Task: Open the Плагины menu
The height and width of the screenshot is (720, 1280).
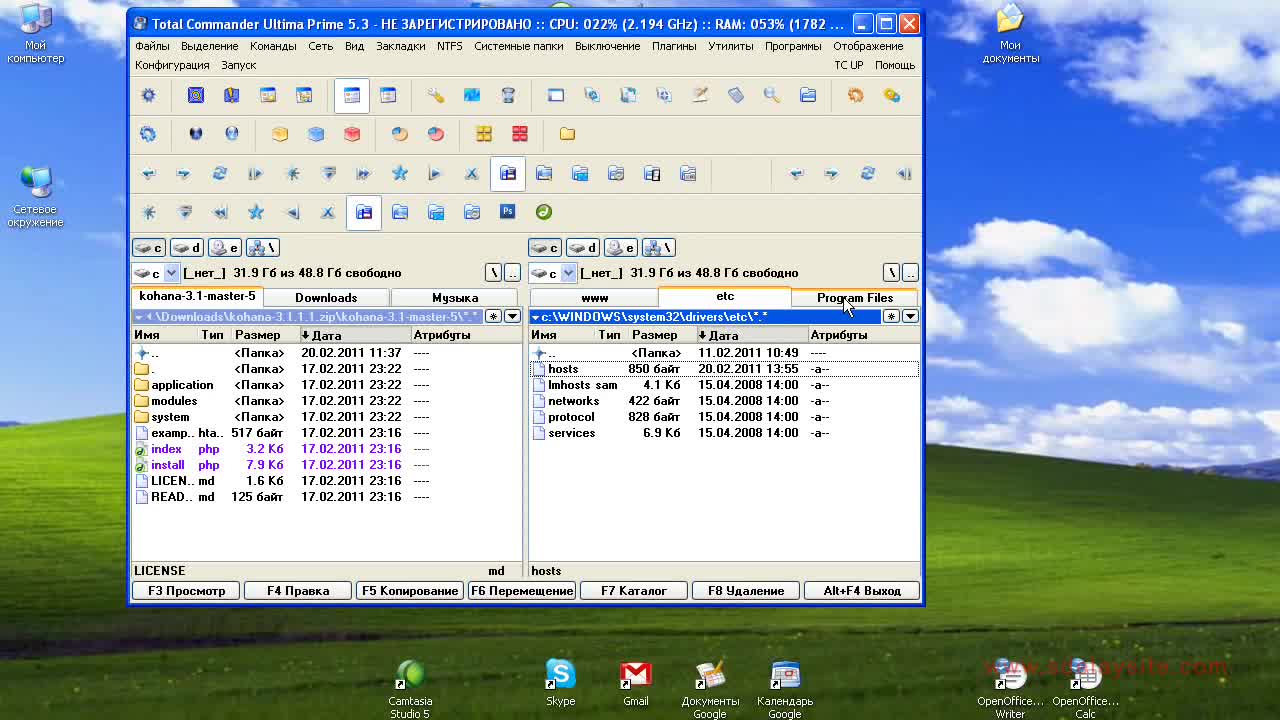Action: click(674, 46)
